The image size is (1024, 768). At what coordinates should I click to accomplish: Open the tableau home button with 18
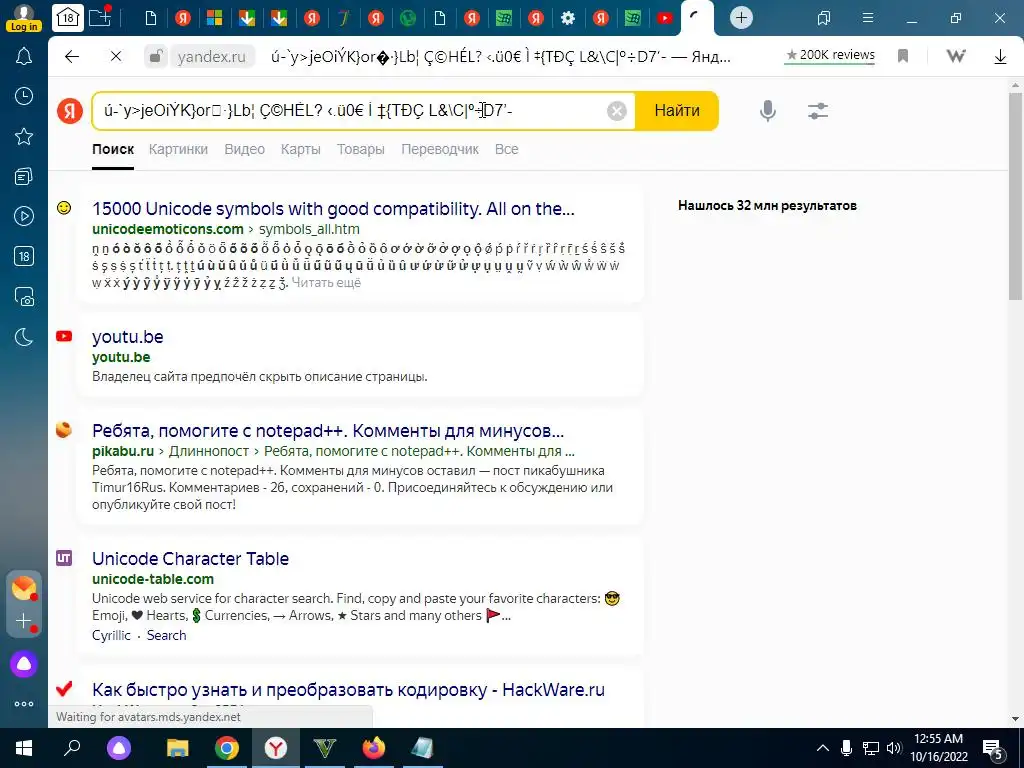click(68, 18)
